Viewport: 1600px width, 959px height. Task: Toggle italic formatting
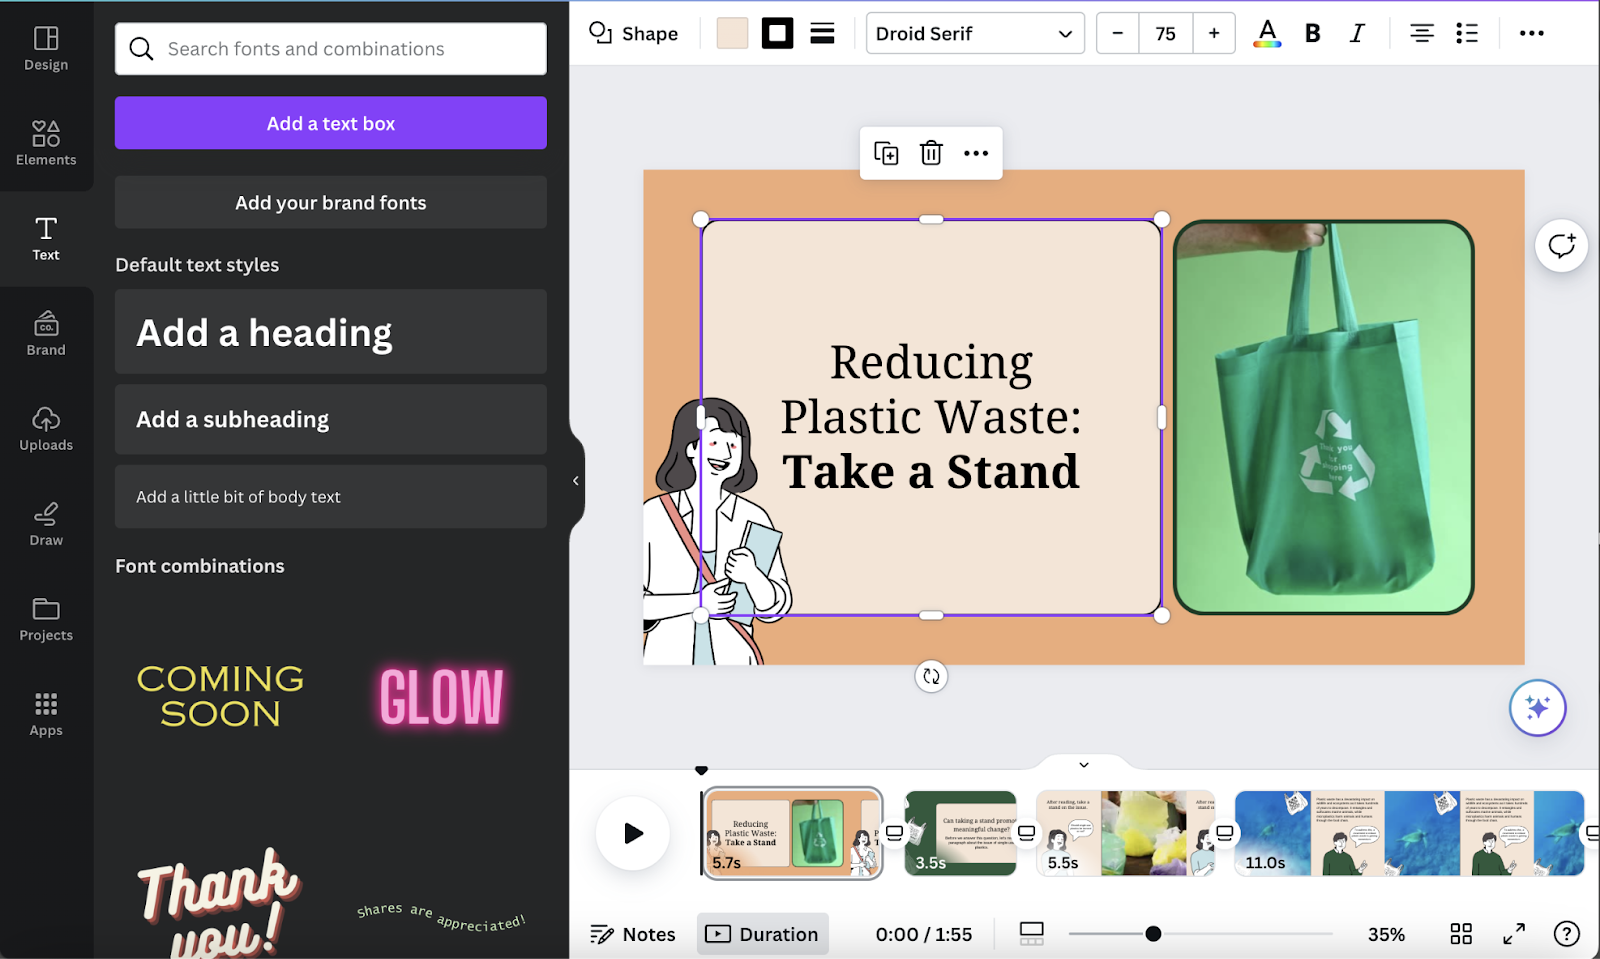click(x=1357, y=33)
